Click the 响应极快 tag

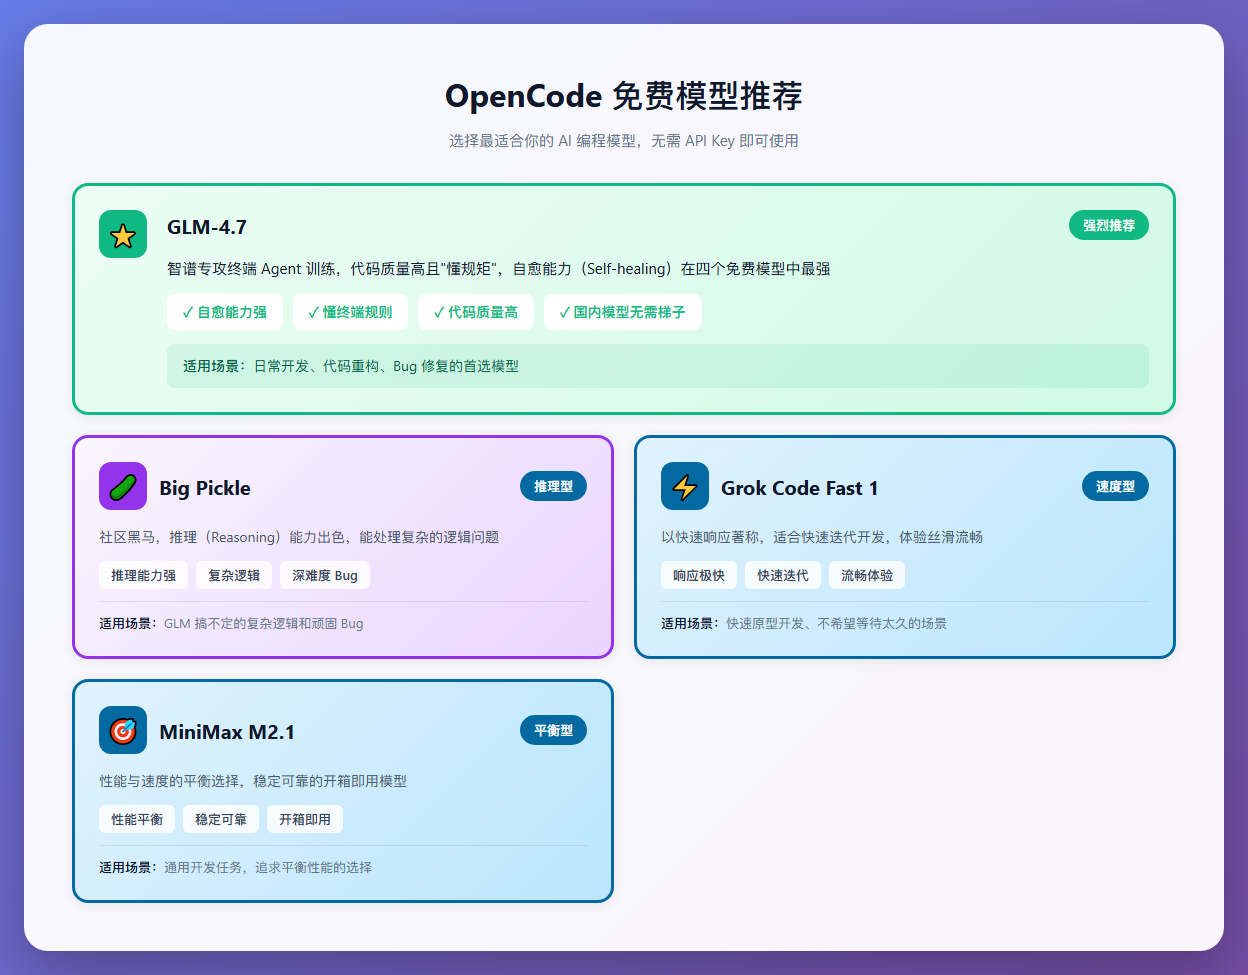pyautogui.click(x=699, y=575)
